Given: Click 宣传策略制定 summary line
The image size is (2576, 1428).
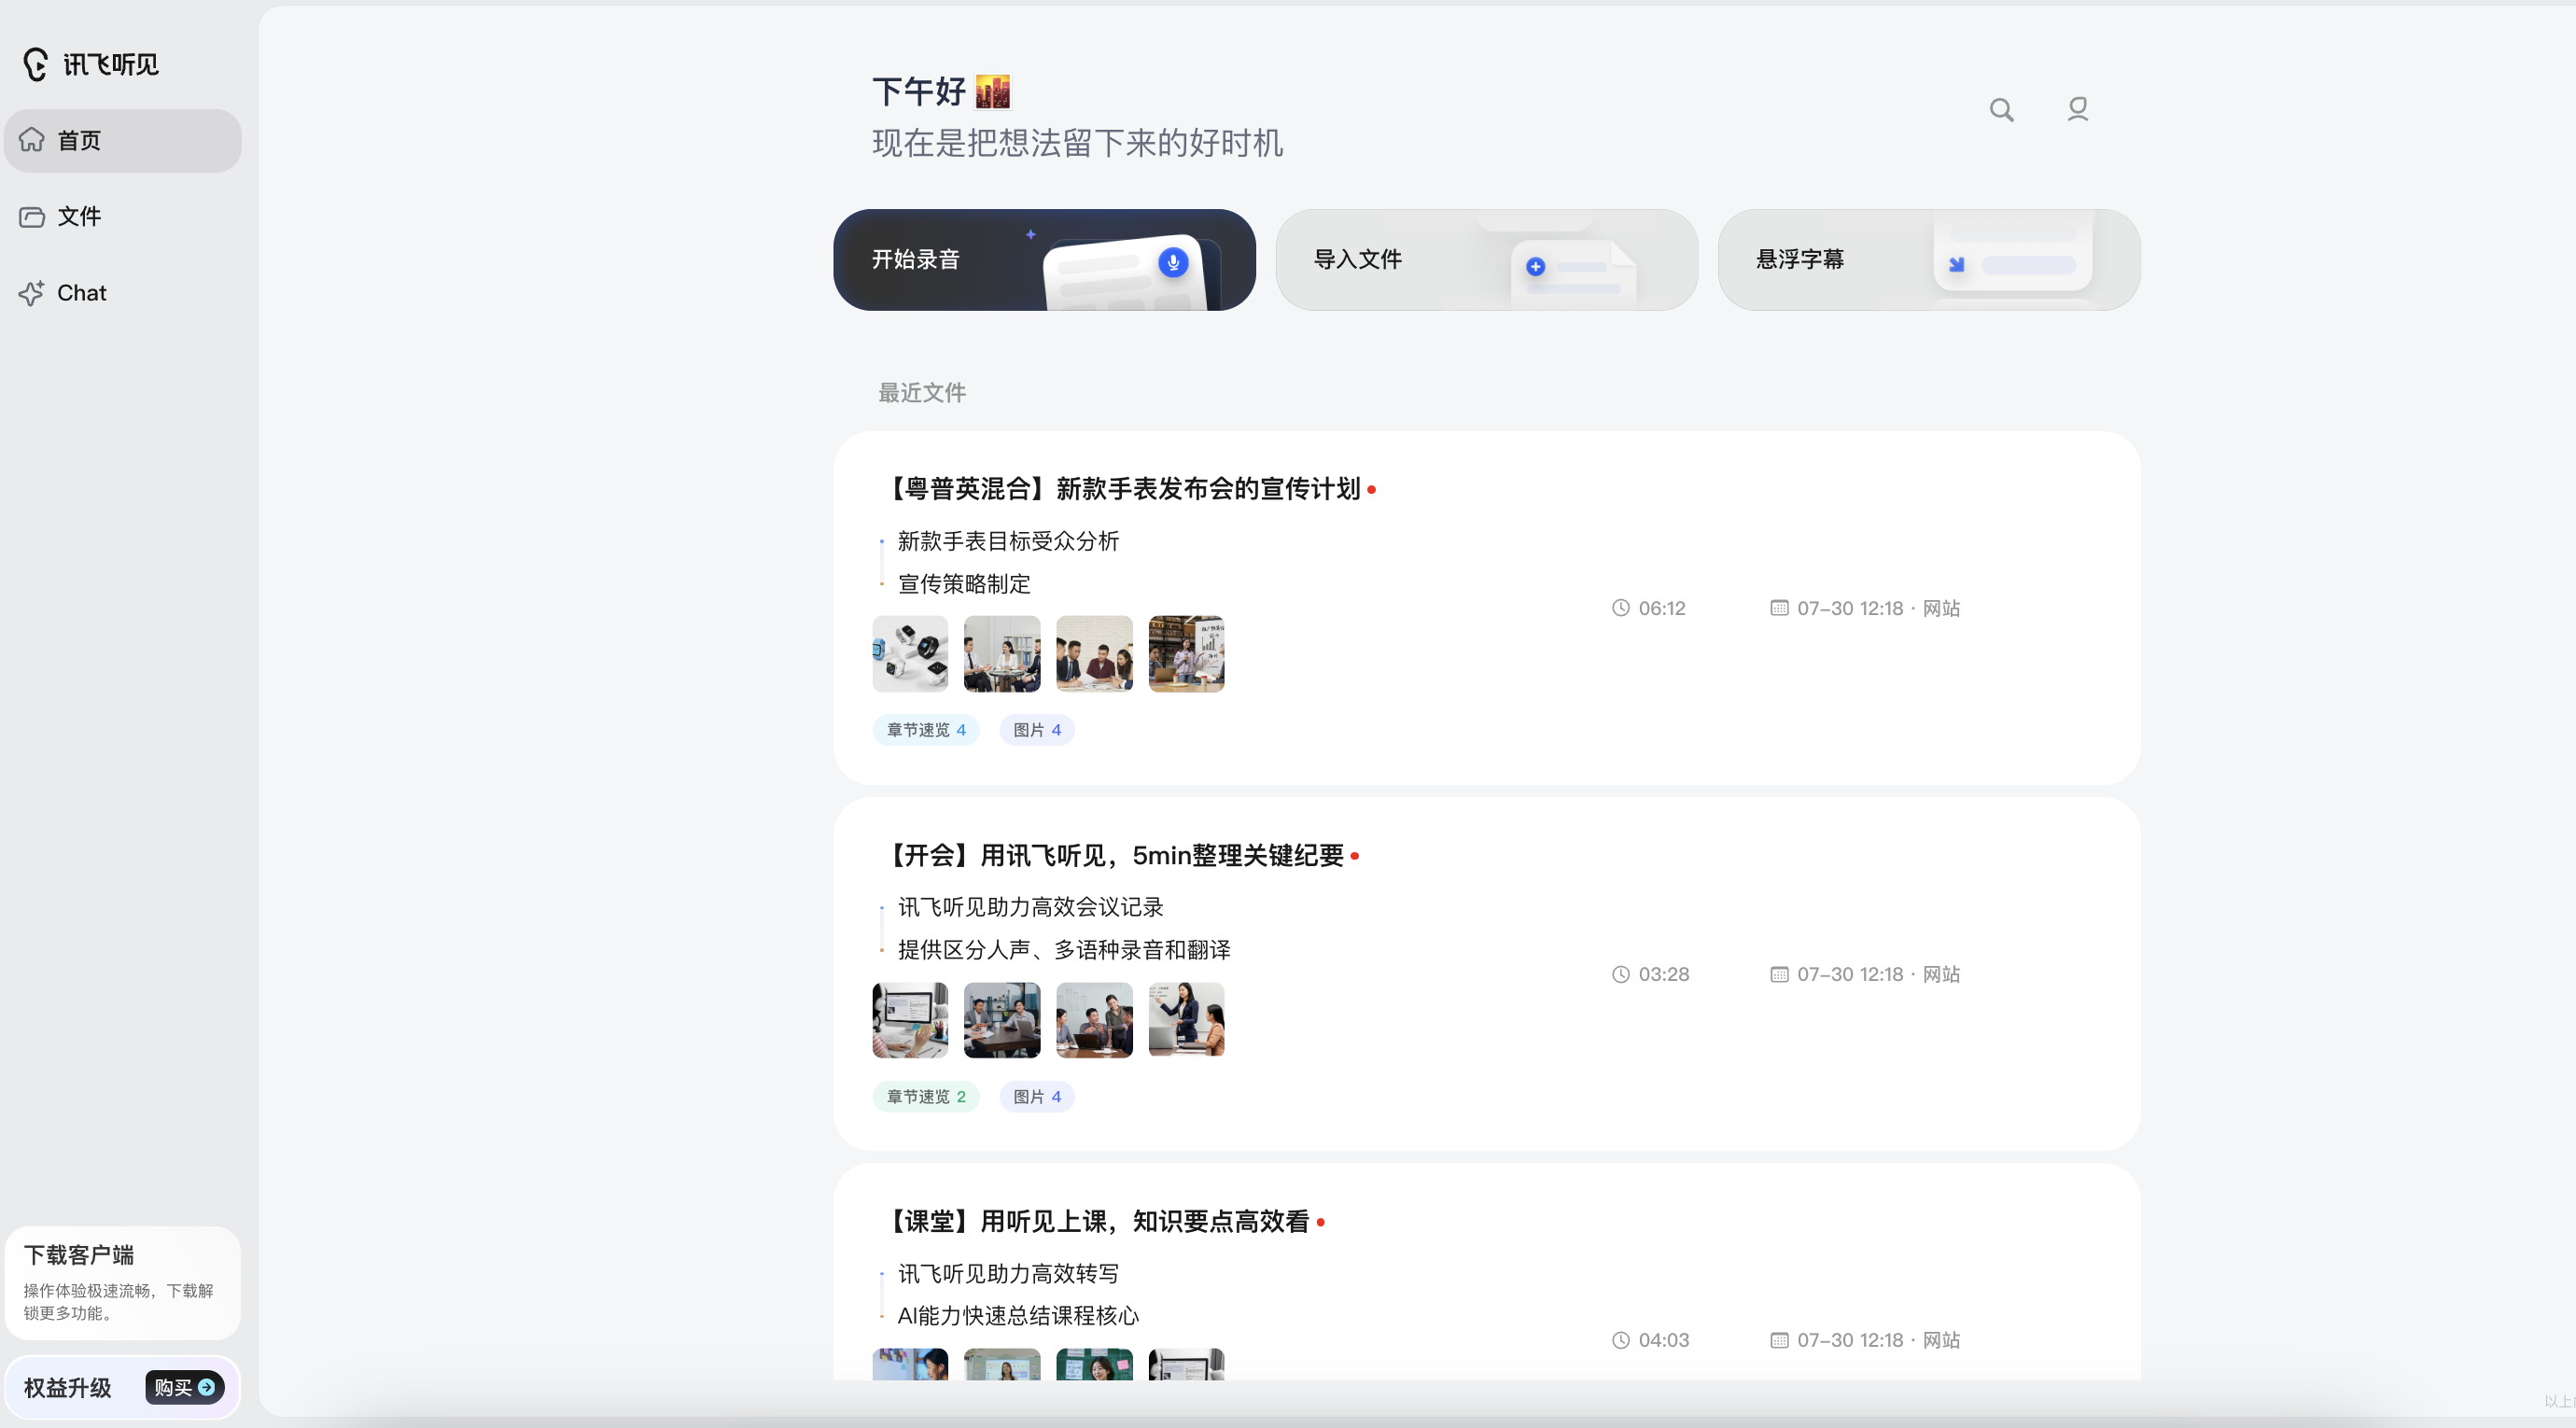Looking at the screenshot, I should coord(964,584).
